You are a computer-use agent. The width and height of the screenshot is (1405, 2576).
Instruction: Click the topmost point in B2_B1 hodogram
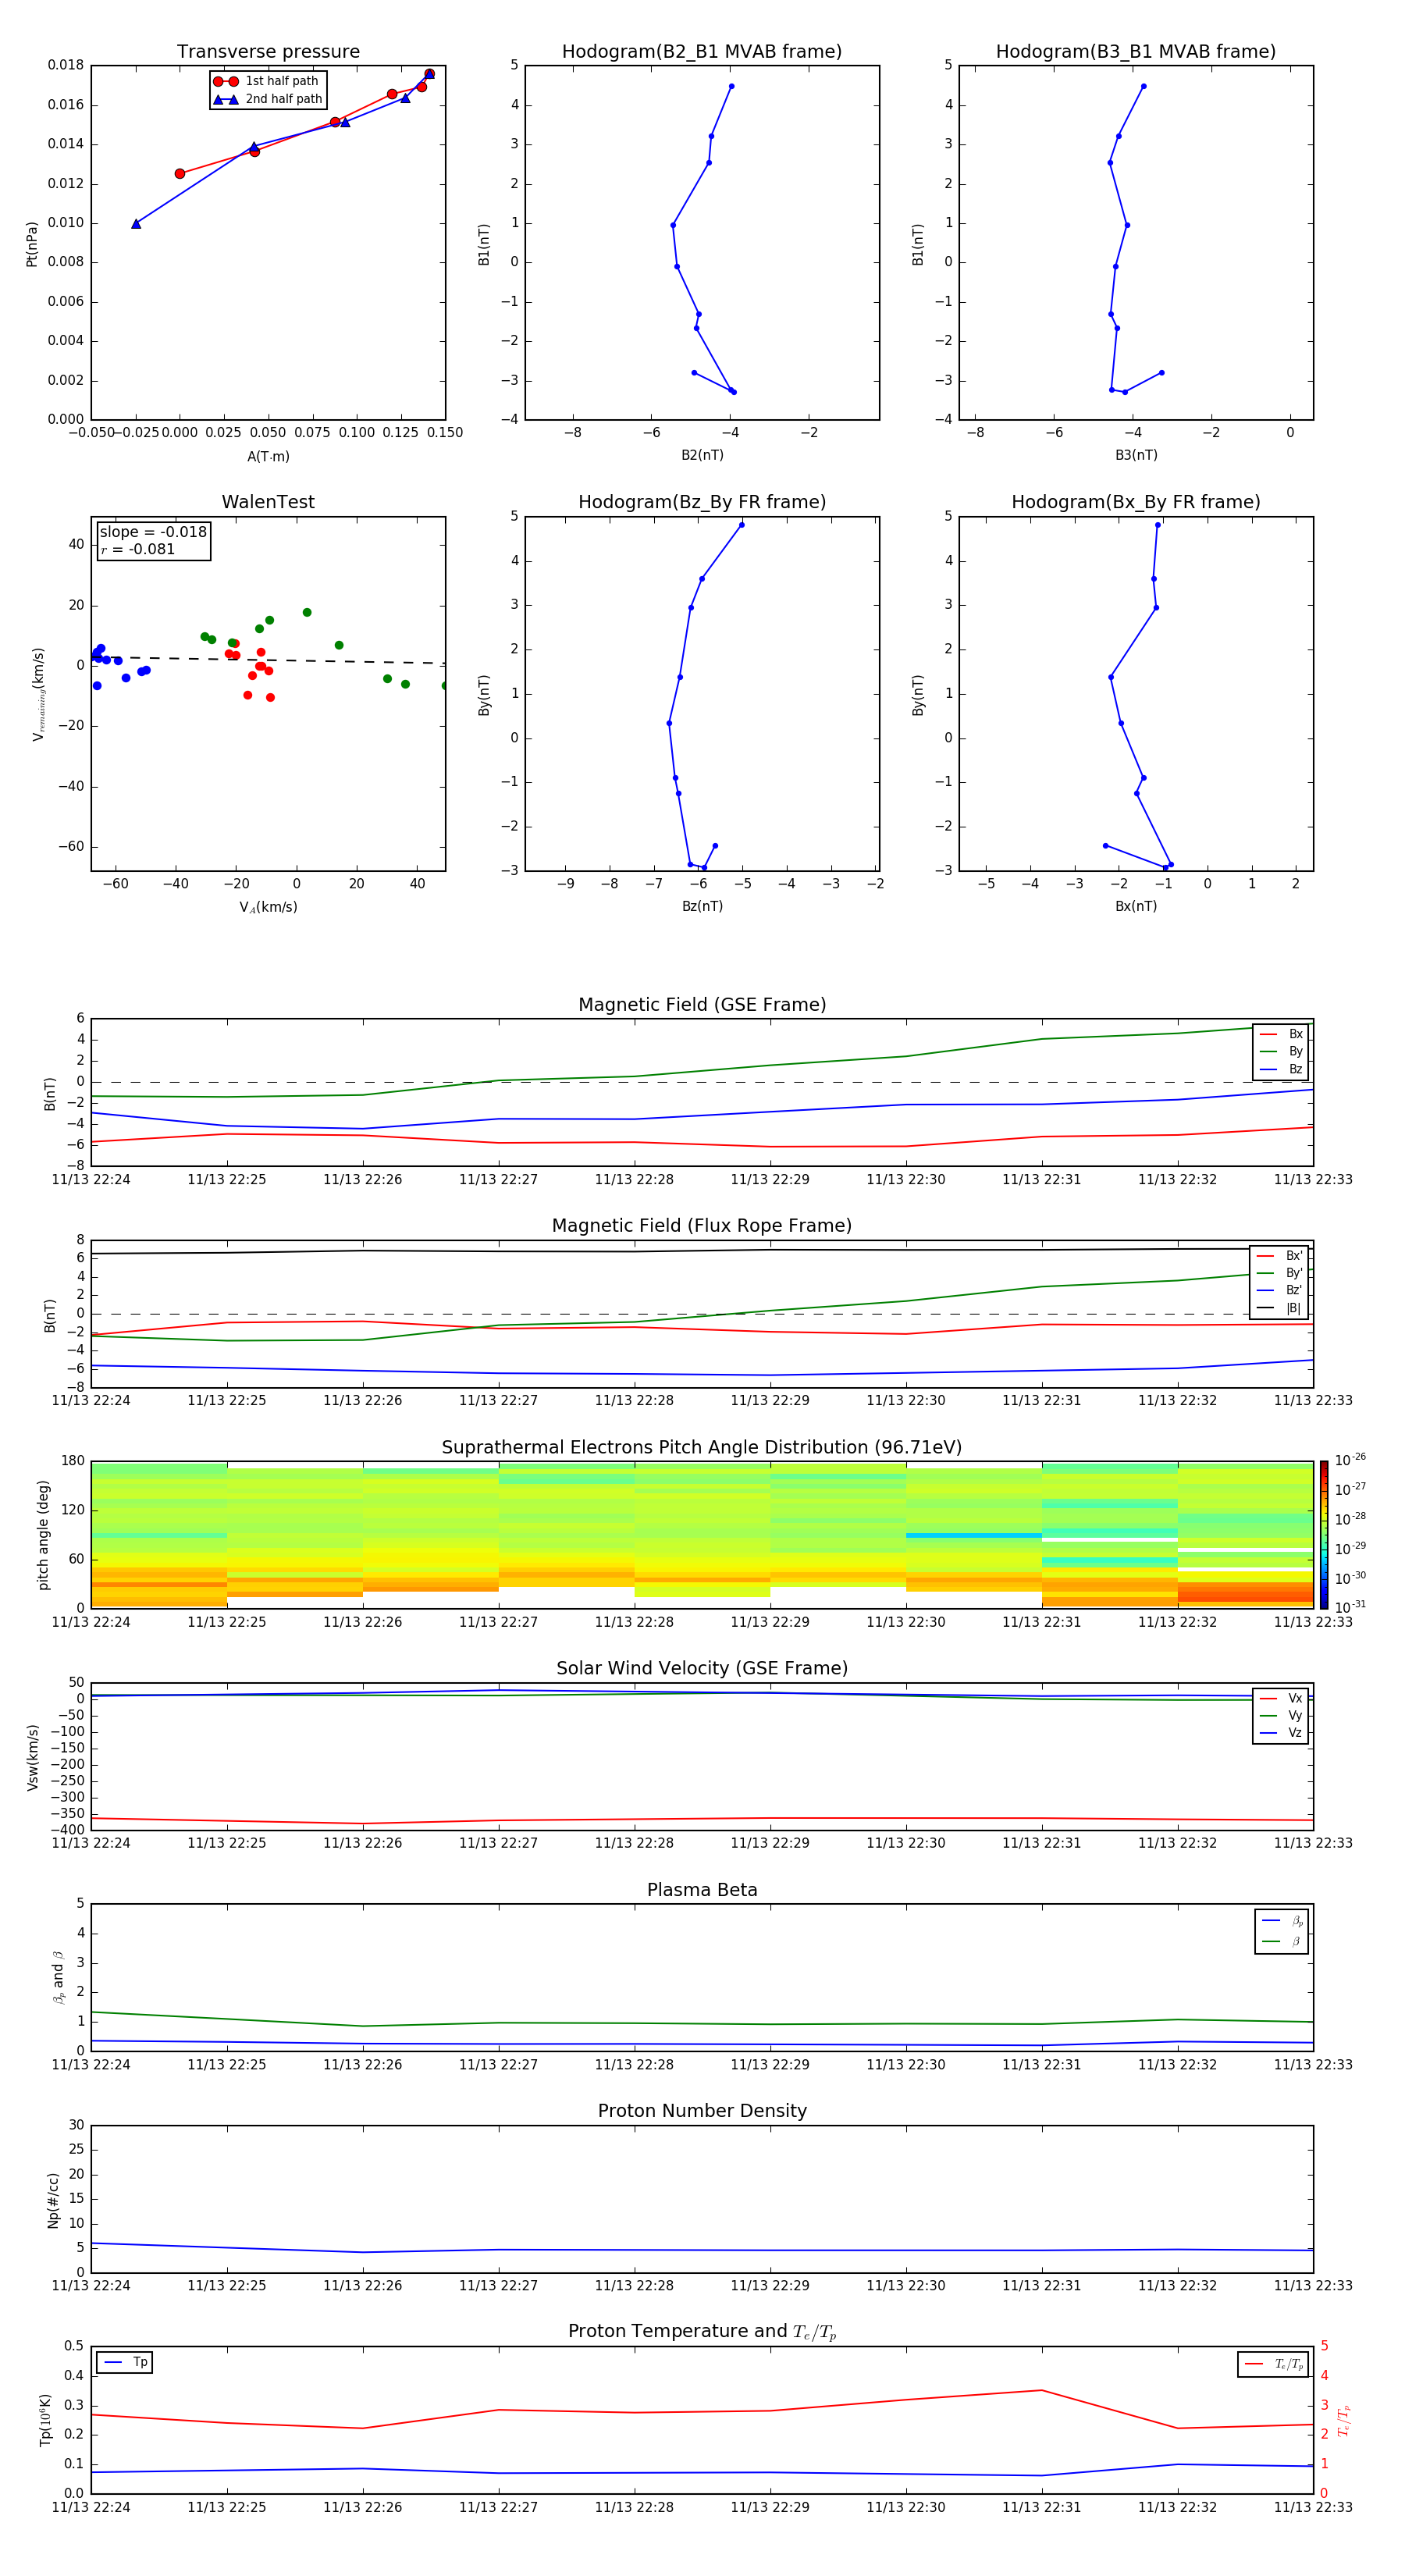coord(731,86)
